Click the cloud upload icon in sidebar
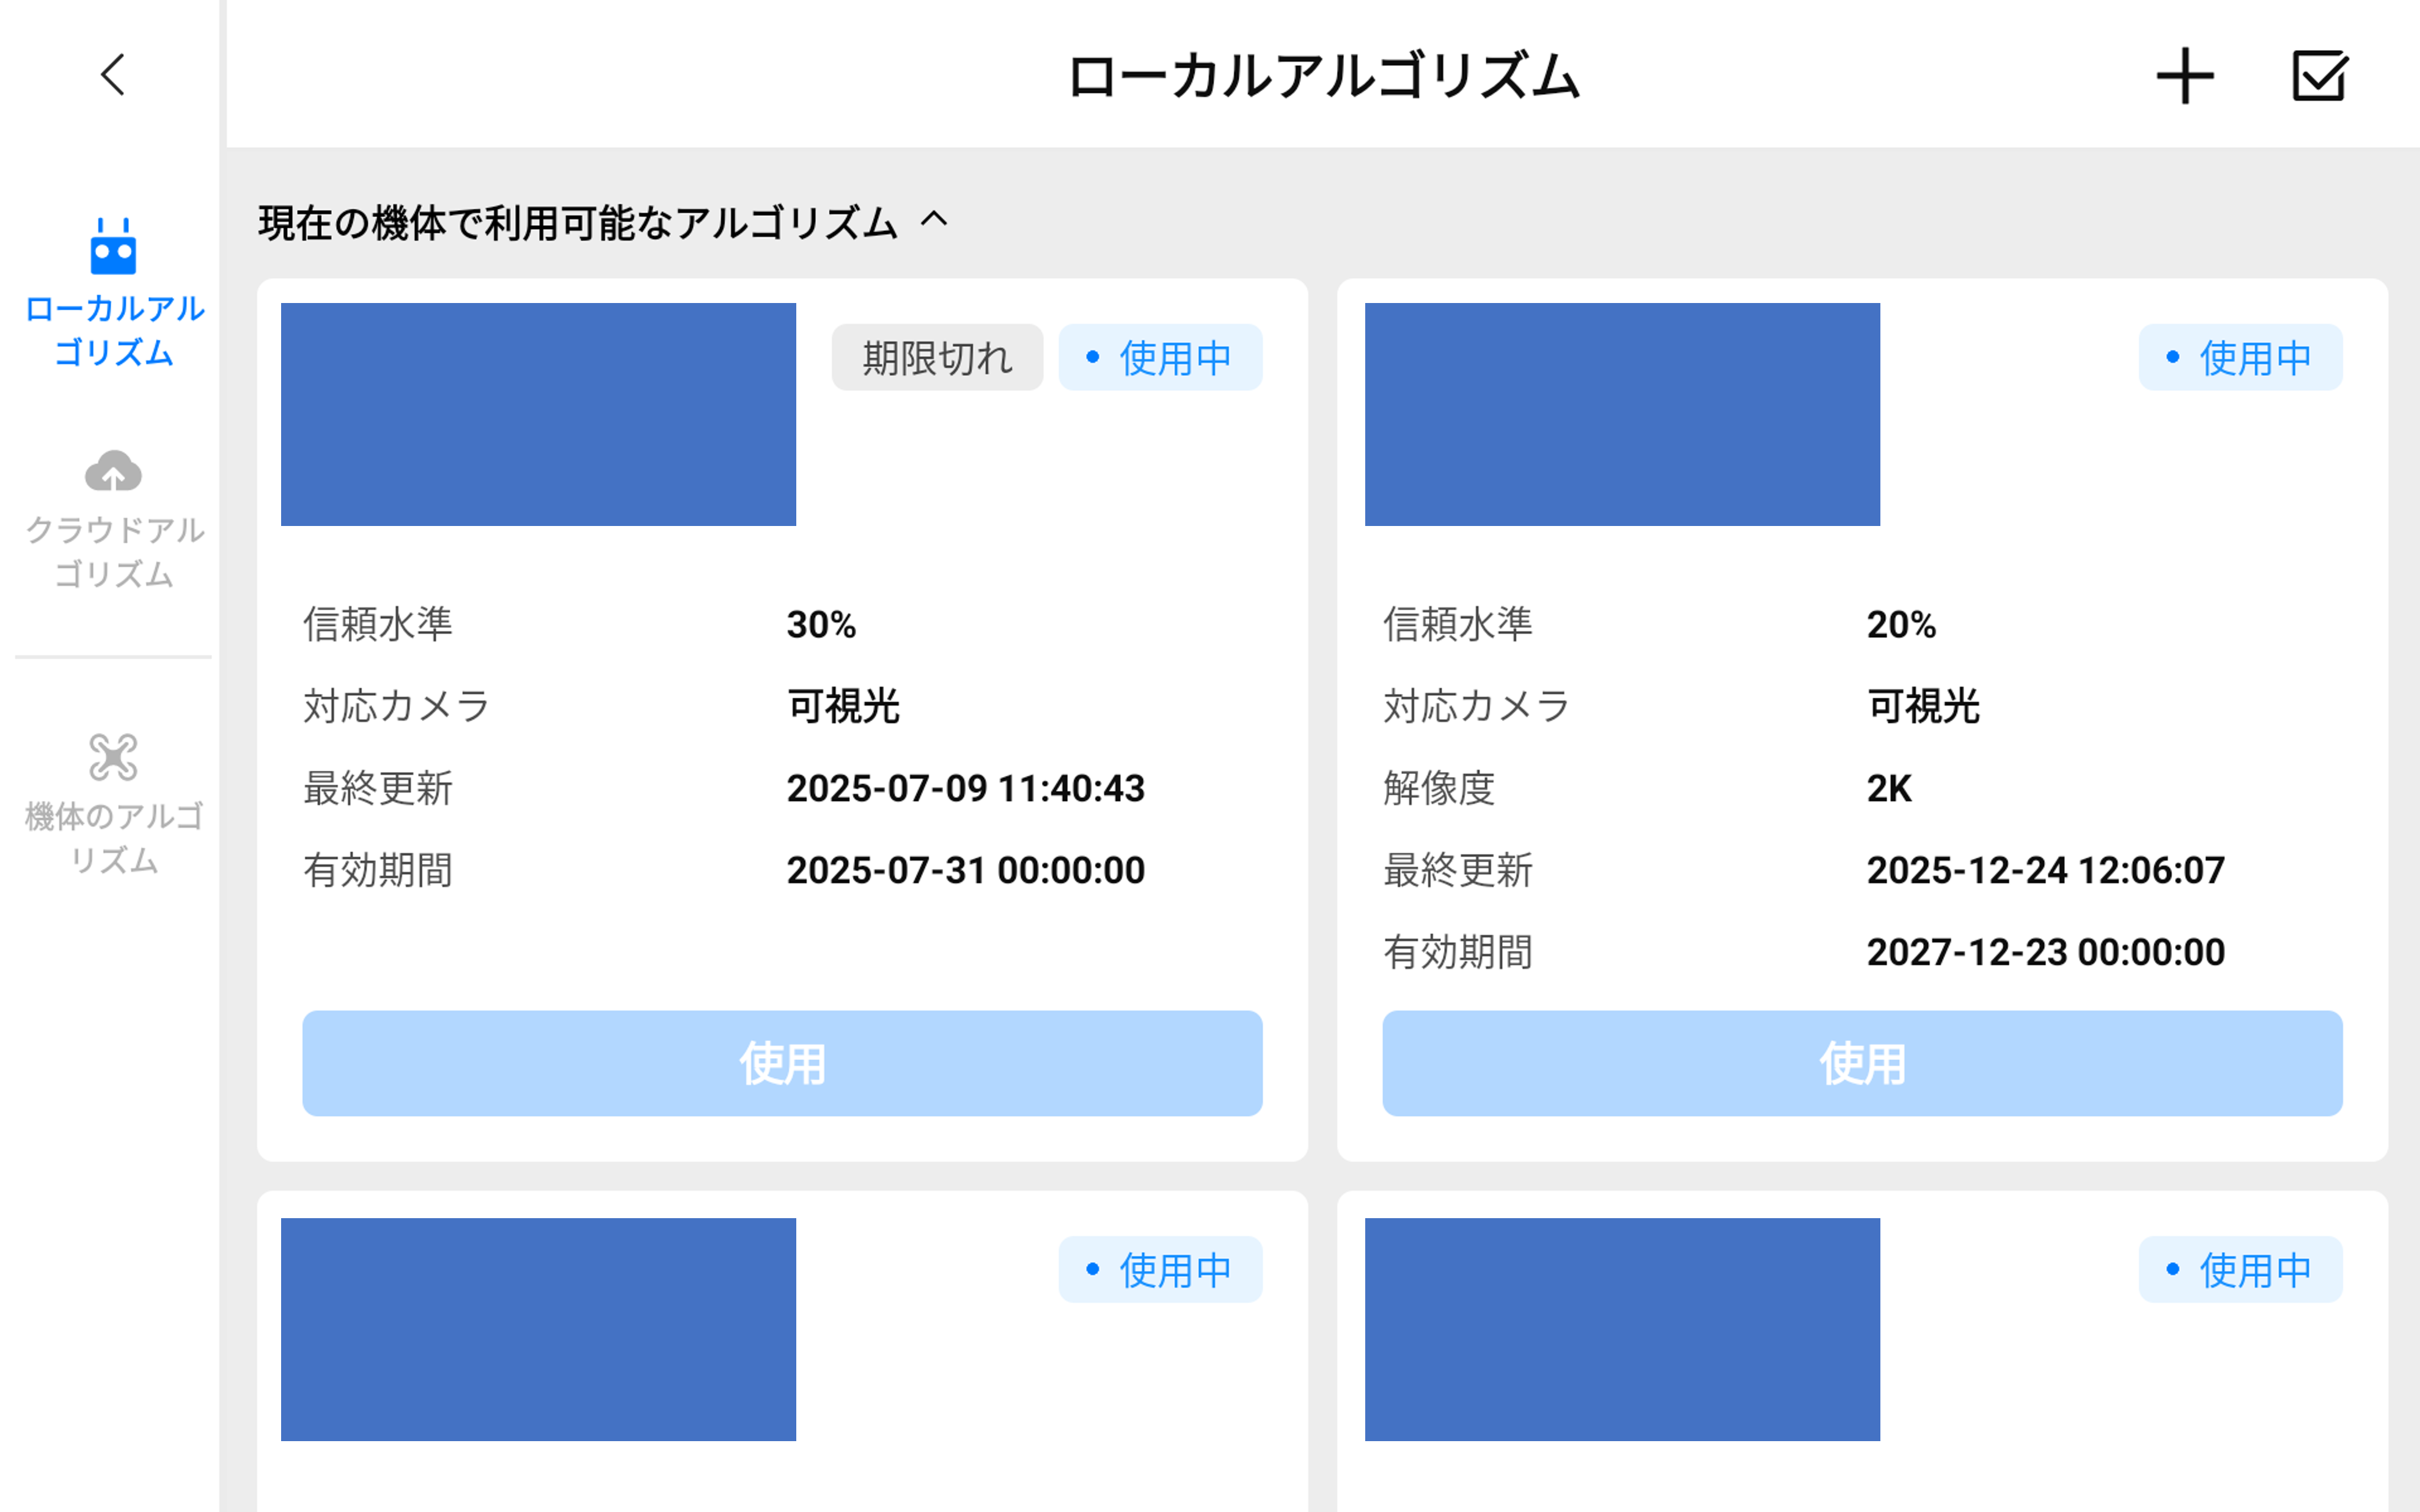2420x1512 pixels. [113, 471]
